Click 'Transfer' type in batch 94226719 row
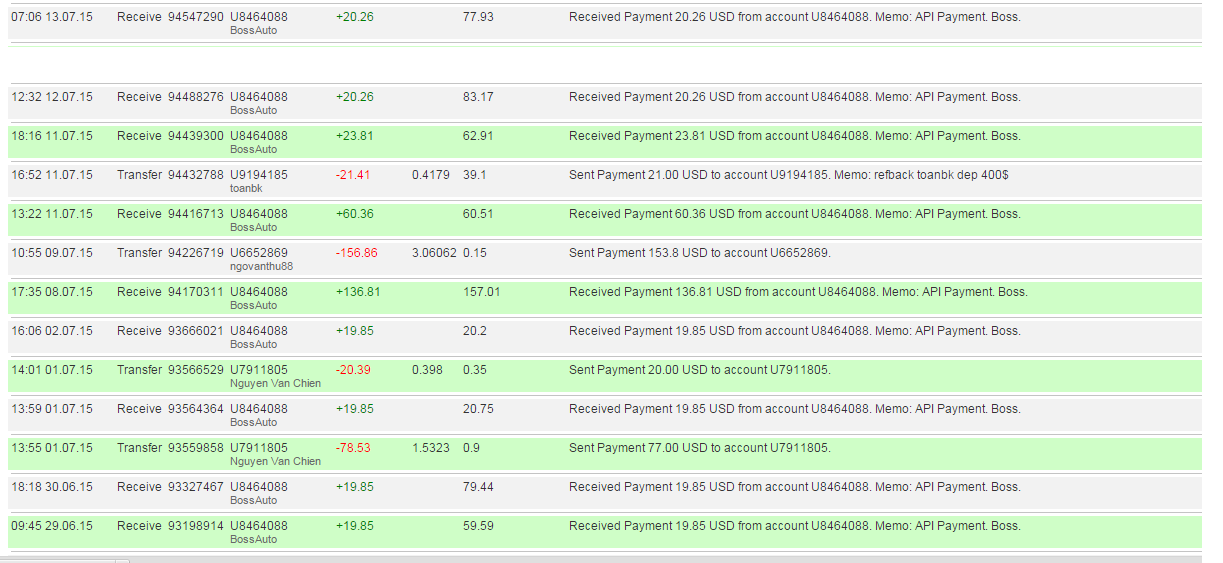1223x563 pixels. click(x=139, y=253)
